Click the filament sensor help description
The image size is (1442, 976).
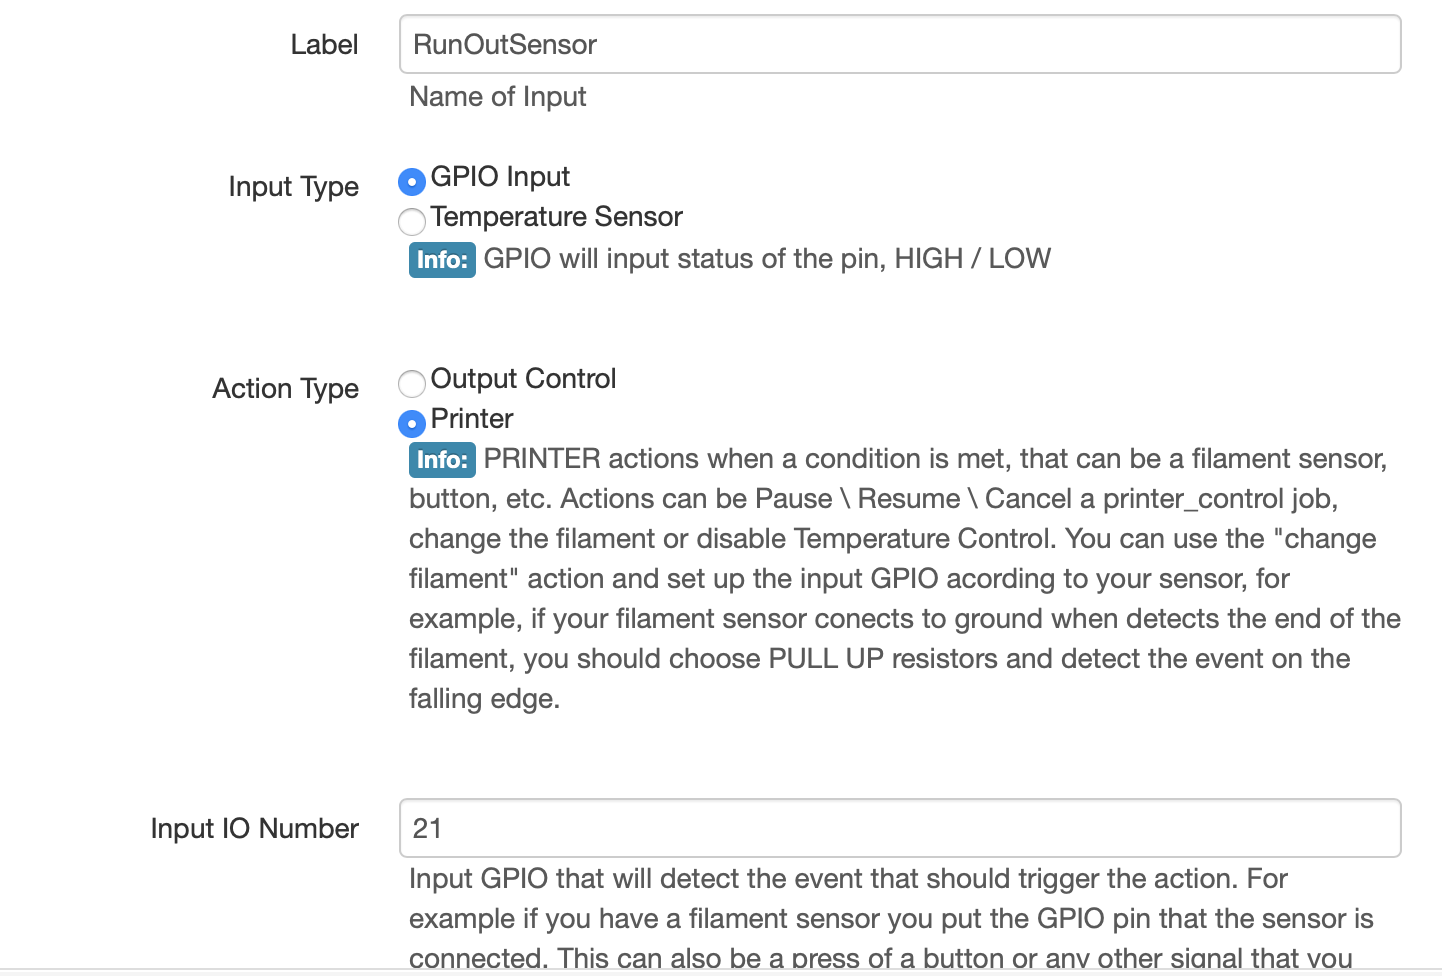pos(900,578)
